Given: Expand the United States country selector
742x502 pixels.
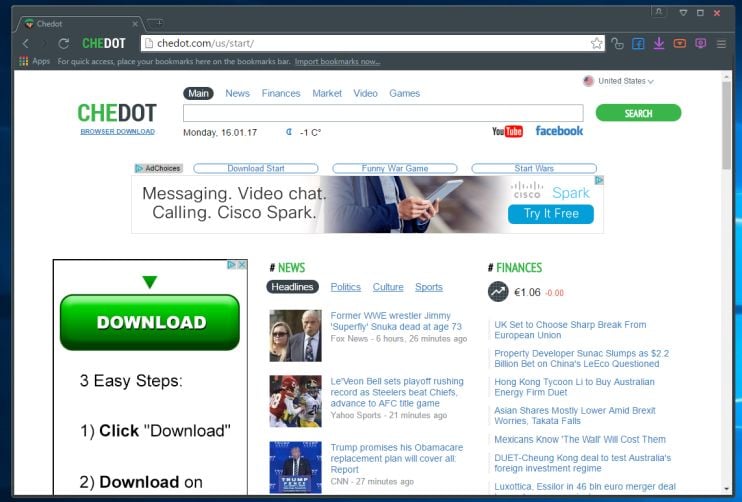Looking at the screenshot, I should coord(618,81).
